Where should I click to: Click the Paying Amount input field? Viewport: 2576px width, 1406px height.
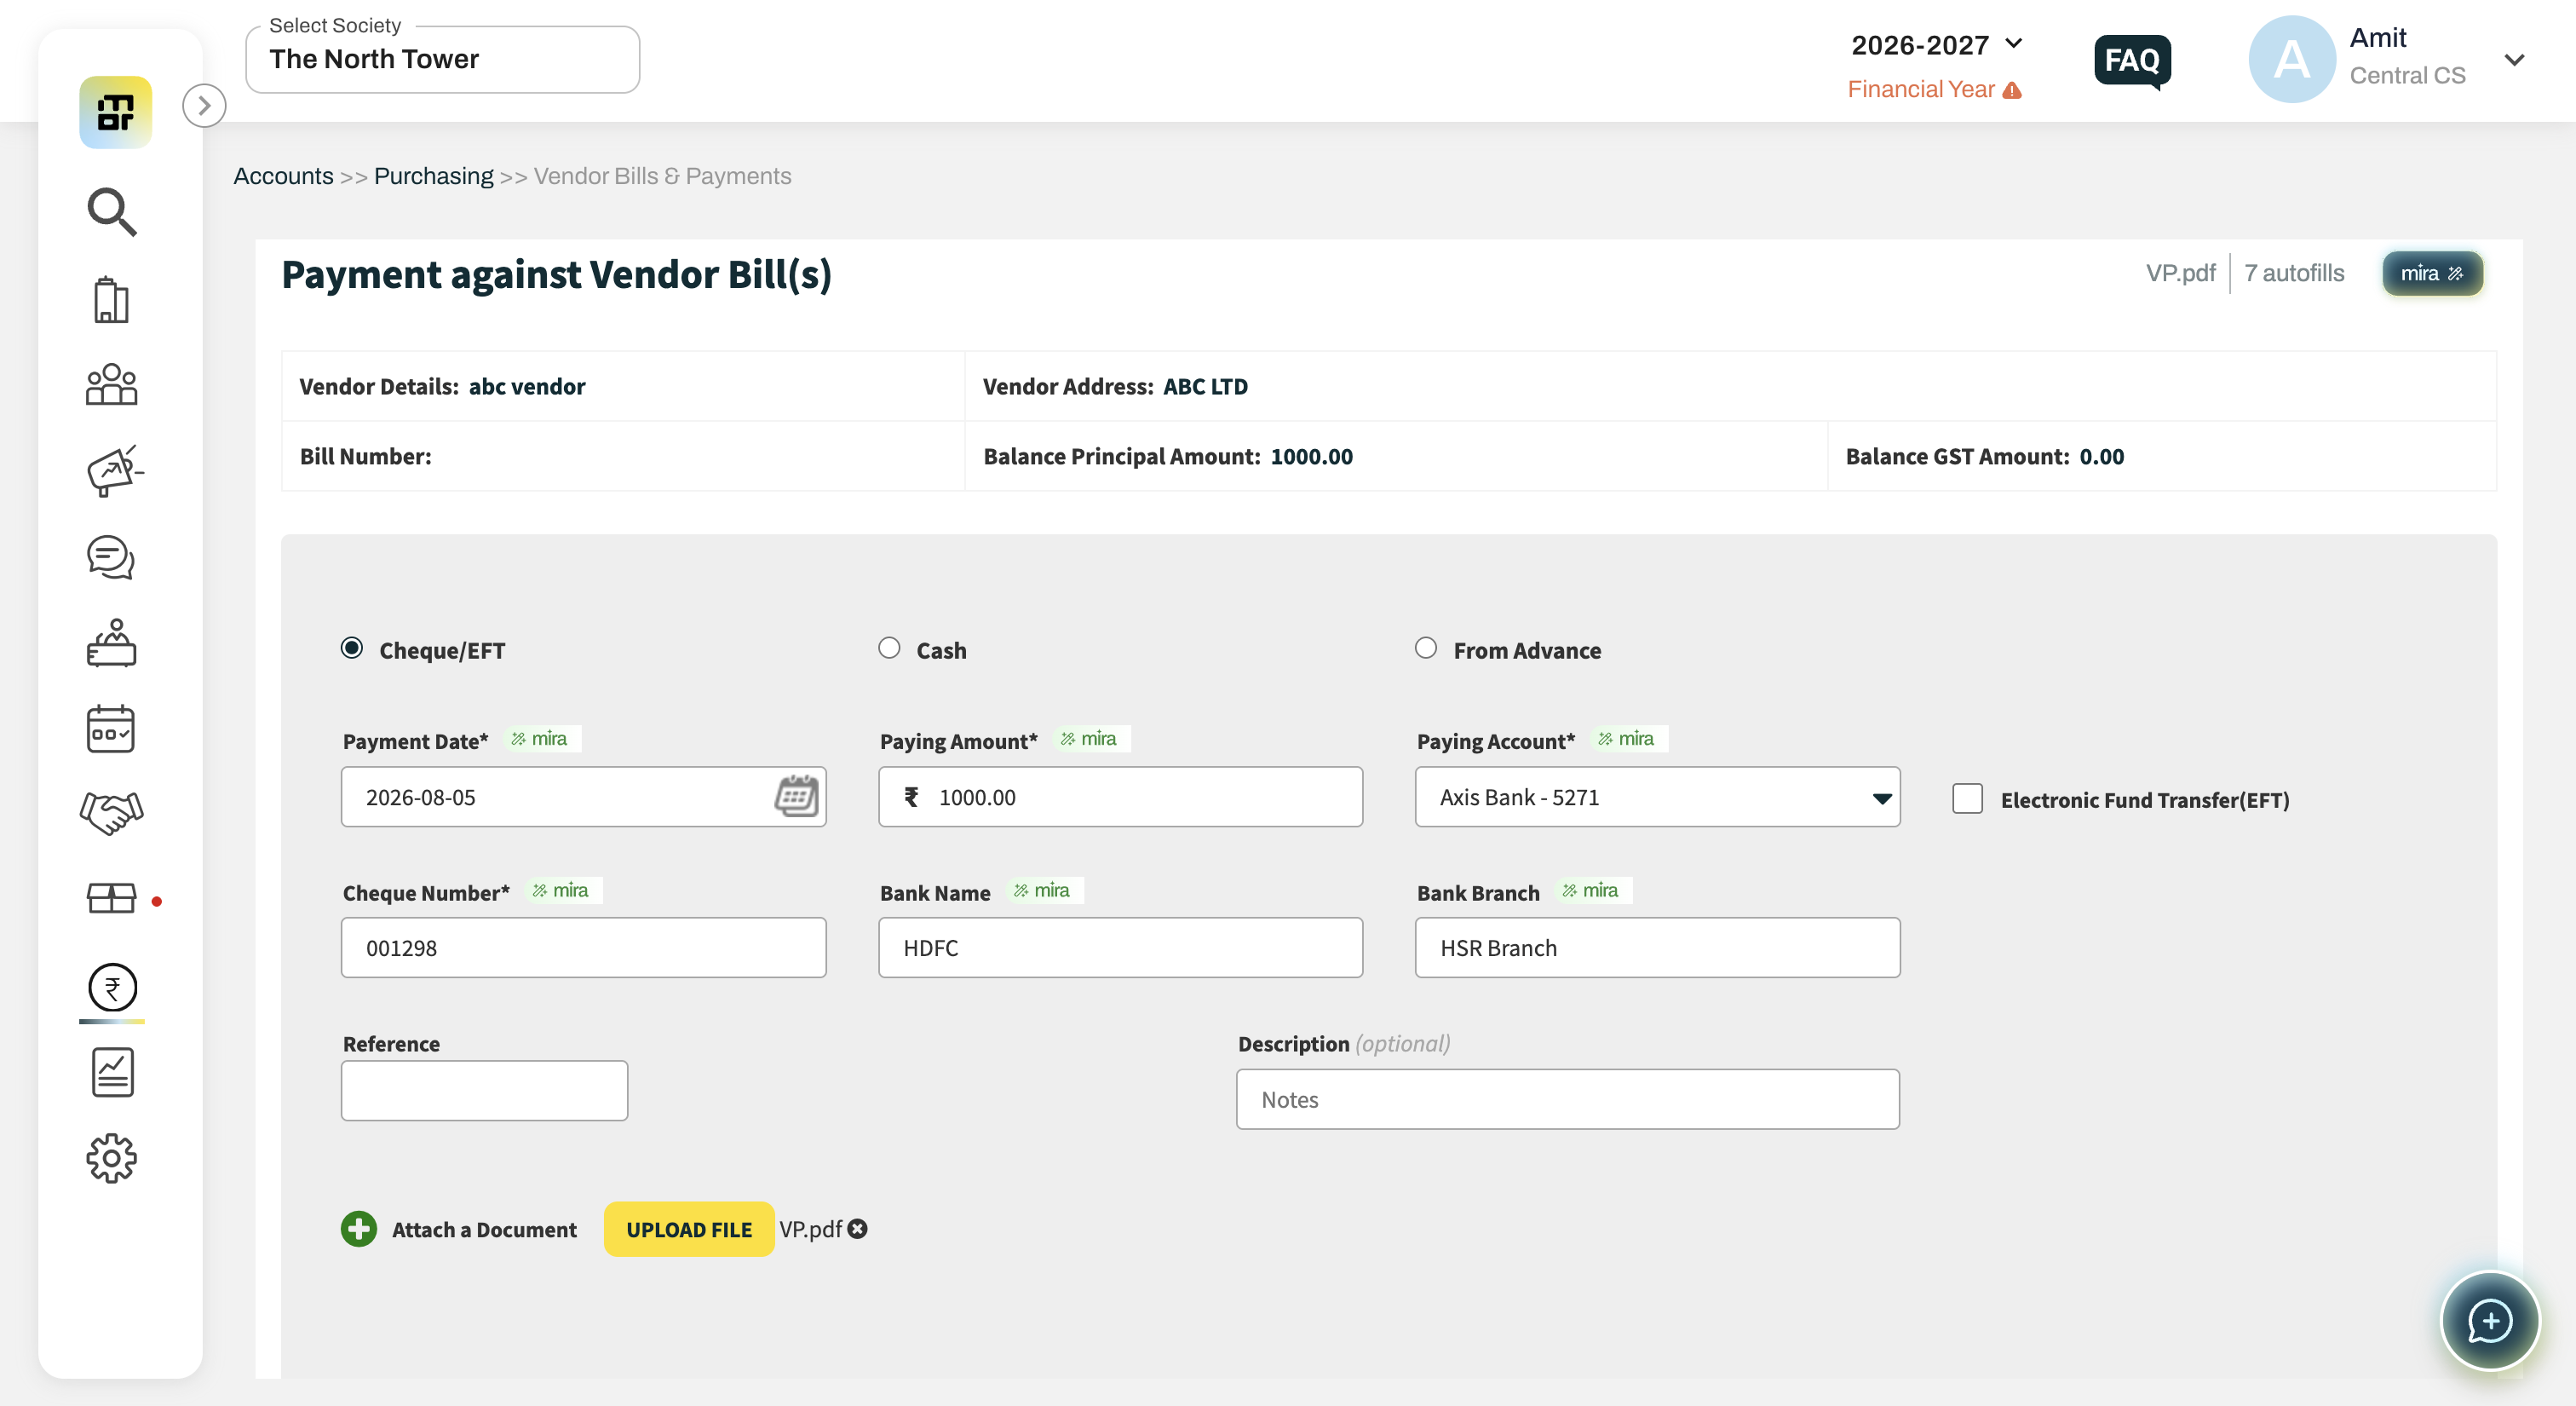tap(1120, 796)
